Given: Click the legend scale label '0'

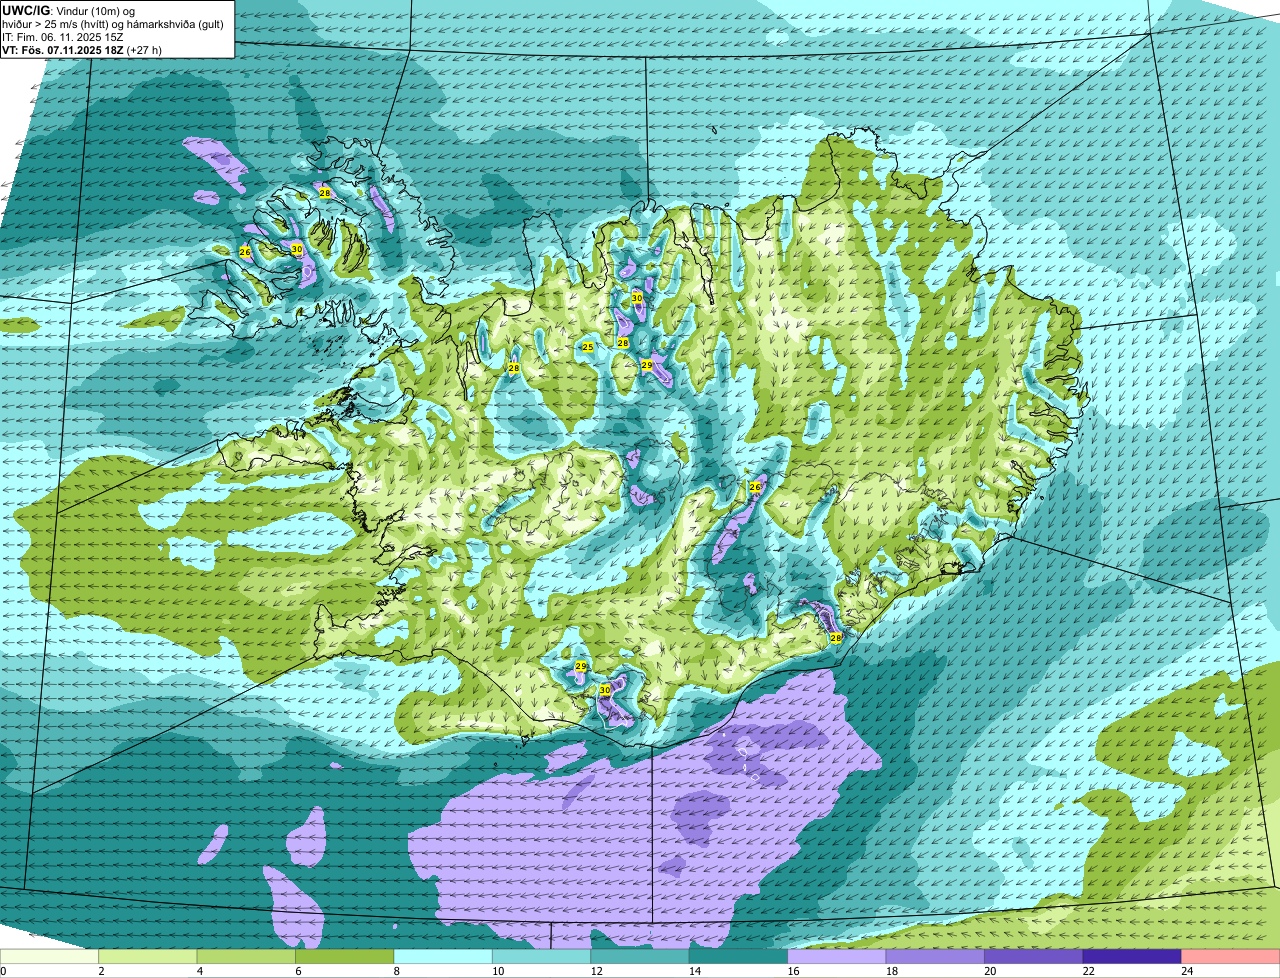Looking at the screenshot, I should (x=3, y=970).
